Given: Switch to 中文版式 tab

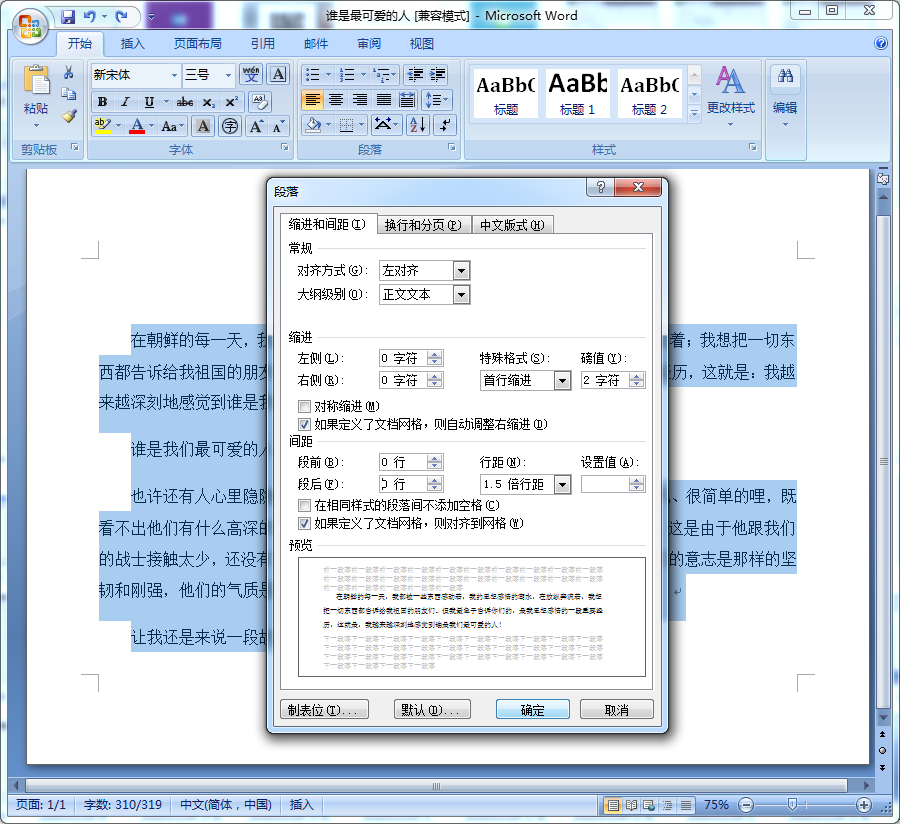Looking at the screenshot, I should 512,225.
